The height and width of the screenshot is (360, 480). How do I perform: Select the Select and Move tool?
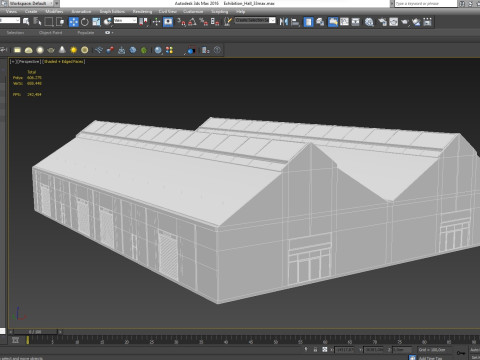coord(74,22)
